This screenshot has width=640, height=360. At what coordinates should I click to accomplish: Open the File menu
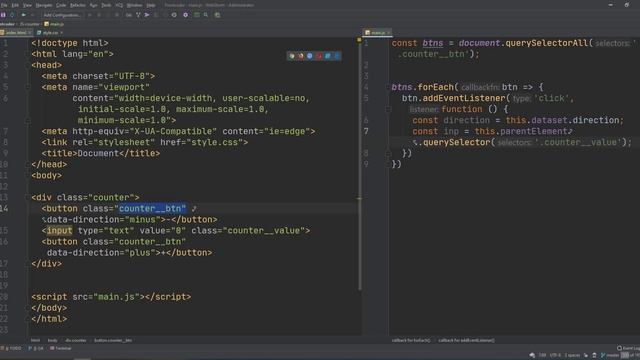point(4,5)
